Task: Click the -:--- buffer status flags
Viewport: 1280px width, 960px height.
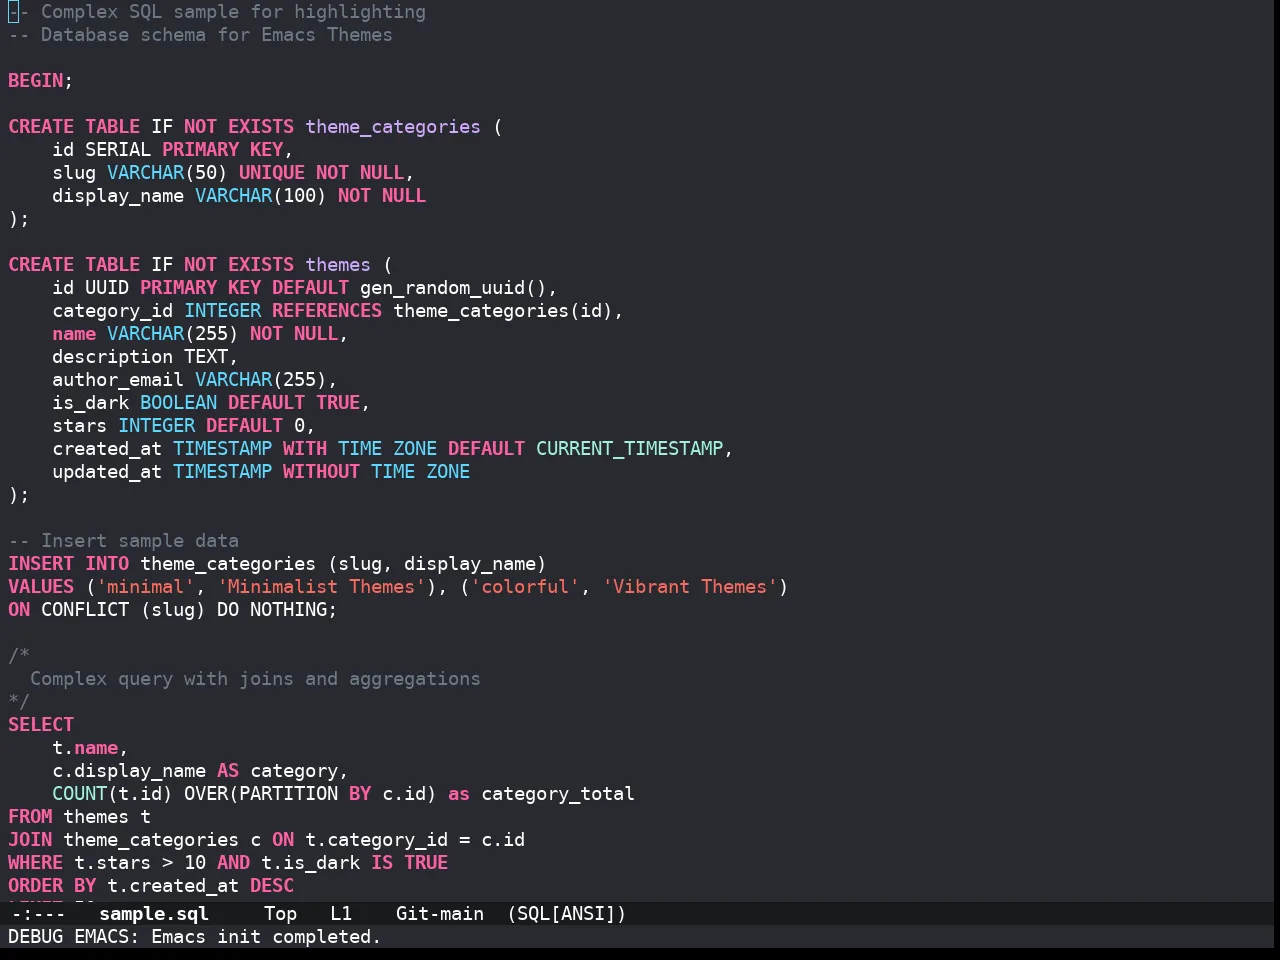Action: 37,913
